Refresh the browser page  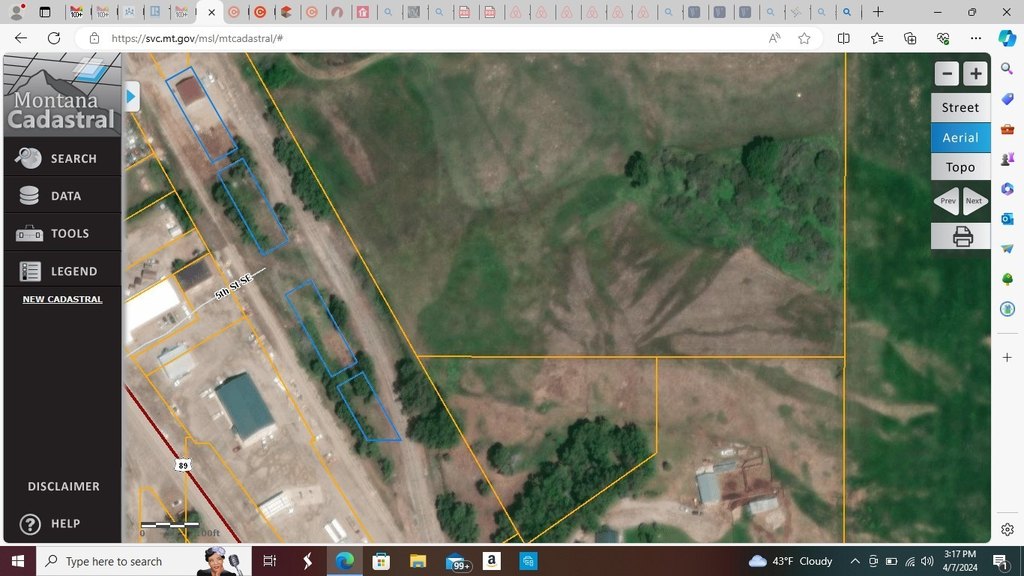tap(54, 38)
